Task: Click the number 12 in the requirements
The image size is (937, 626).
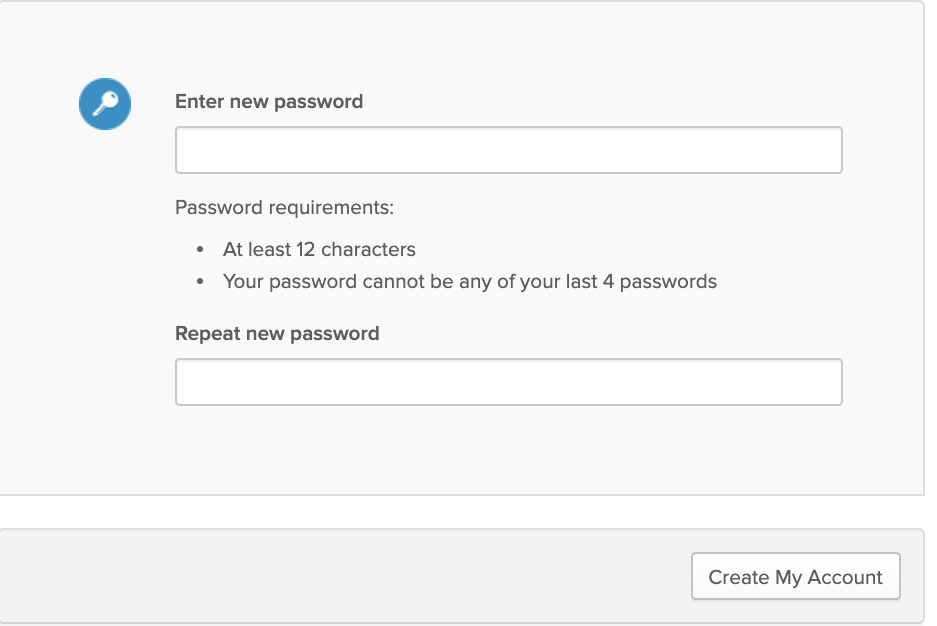Action: [x=306, y=249]
